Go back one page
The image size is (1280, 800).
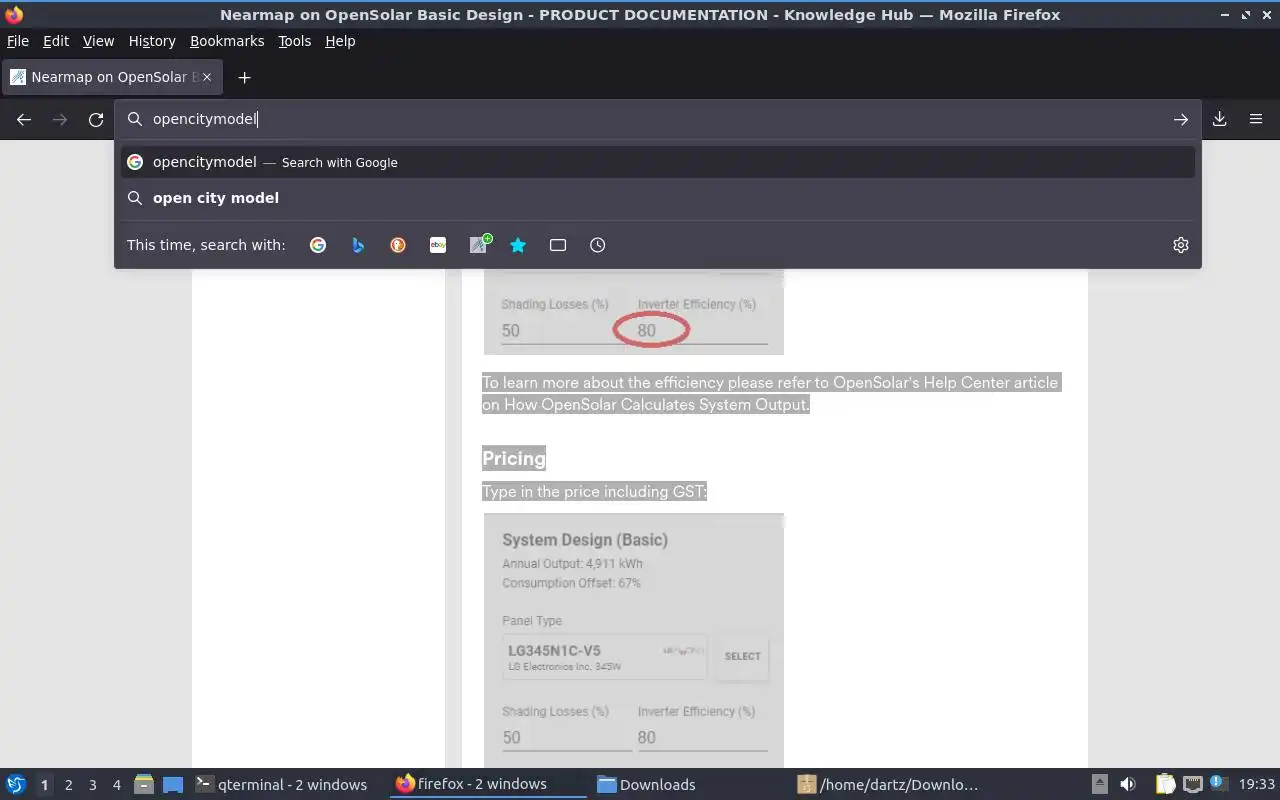[x=24, y=119]
